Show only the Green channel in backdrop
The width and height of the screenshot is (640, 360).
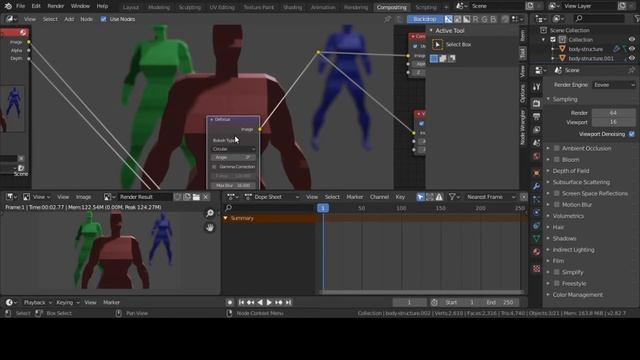click(x=484, y=19)
